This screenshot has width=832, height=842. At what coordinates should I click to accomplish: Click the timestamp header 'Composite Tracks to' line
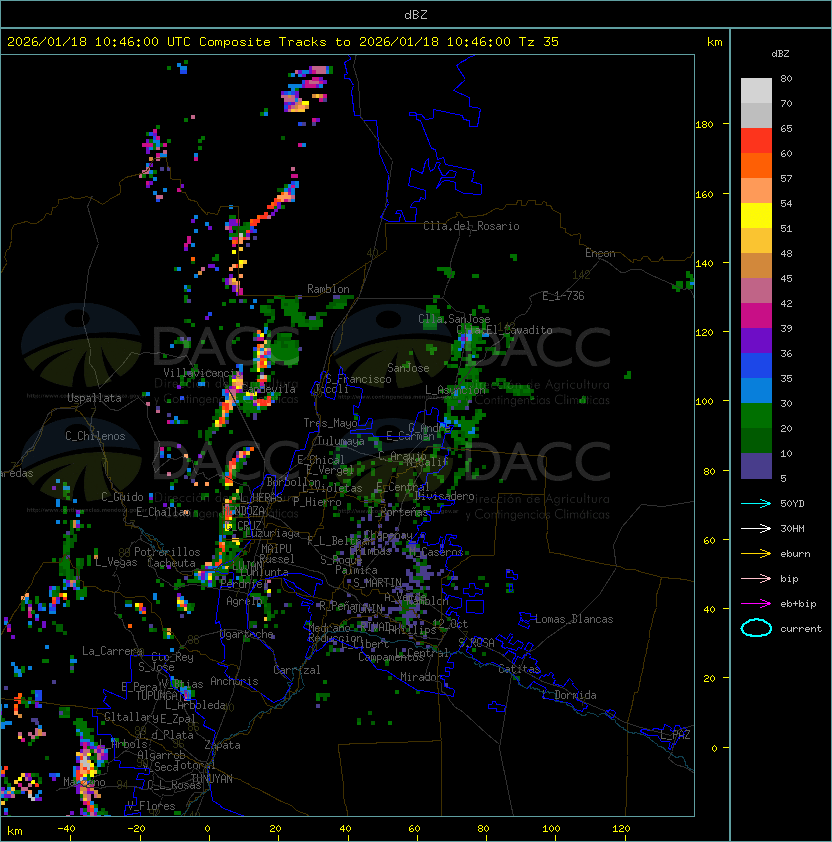pyautogui.click(x=283, y=42)
